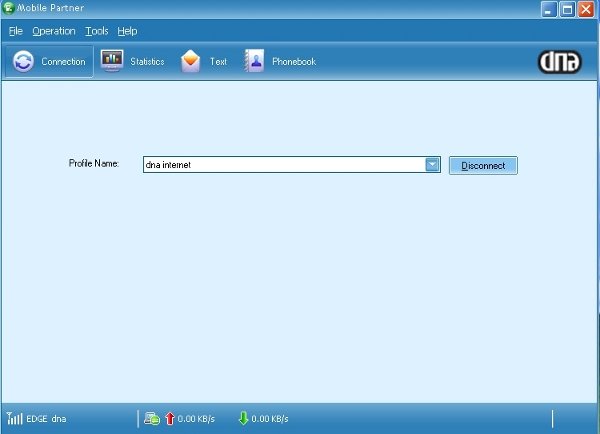Click the Disconnect button
The height and width of the screenshot is (434, 600).
pyautogui.click(x=483, y=165)
